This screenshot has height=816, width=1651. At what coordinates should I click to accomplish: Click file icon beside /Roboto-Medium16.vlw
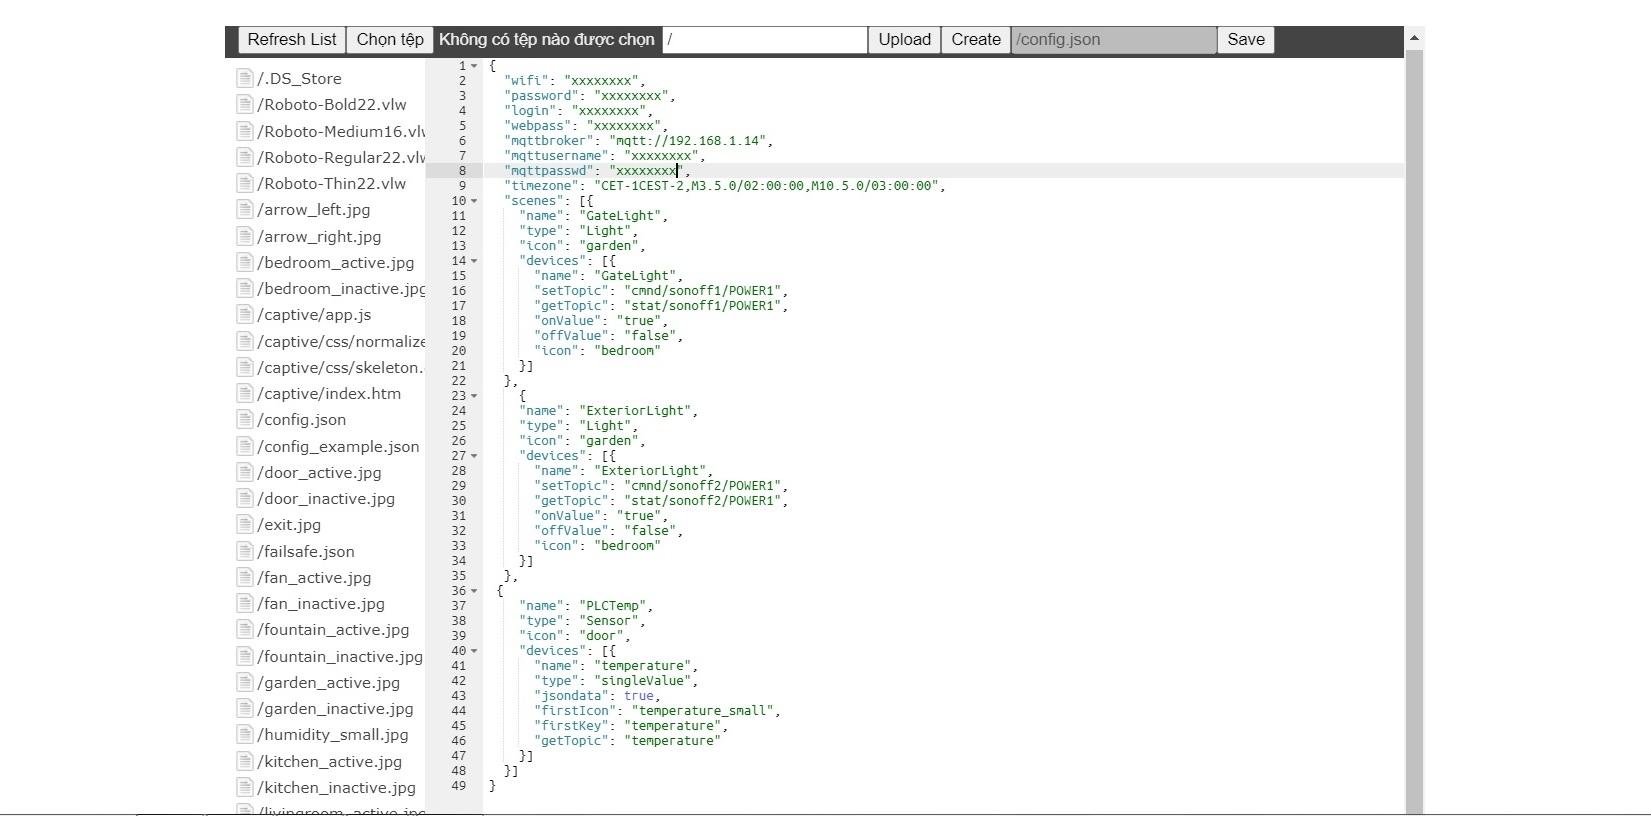[245, 131]
